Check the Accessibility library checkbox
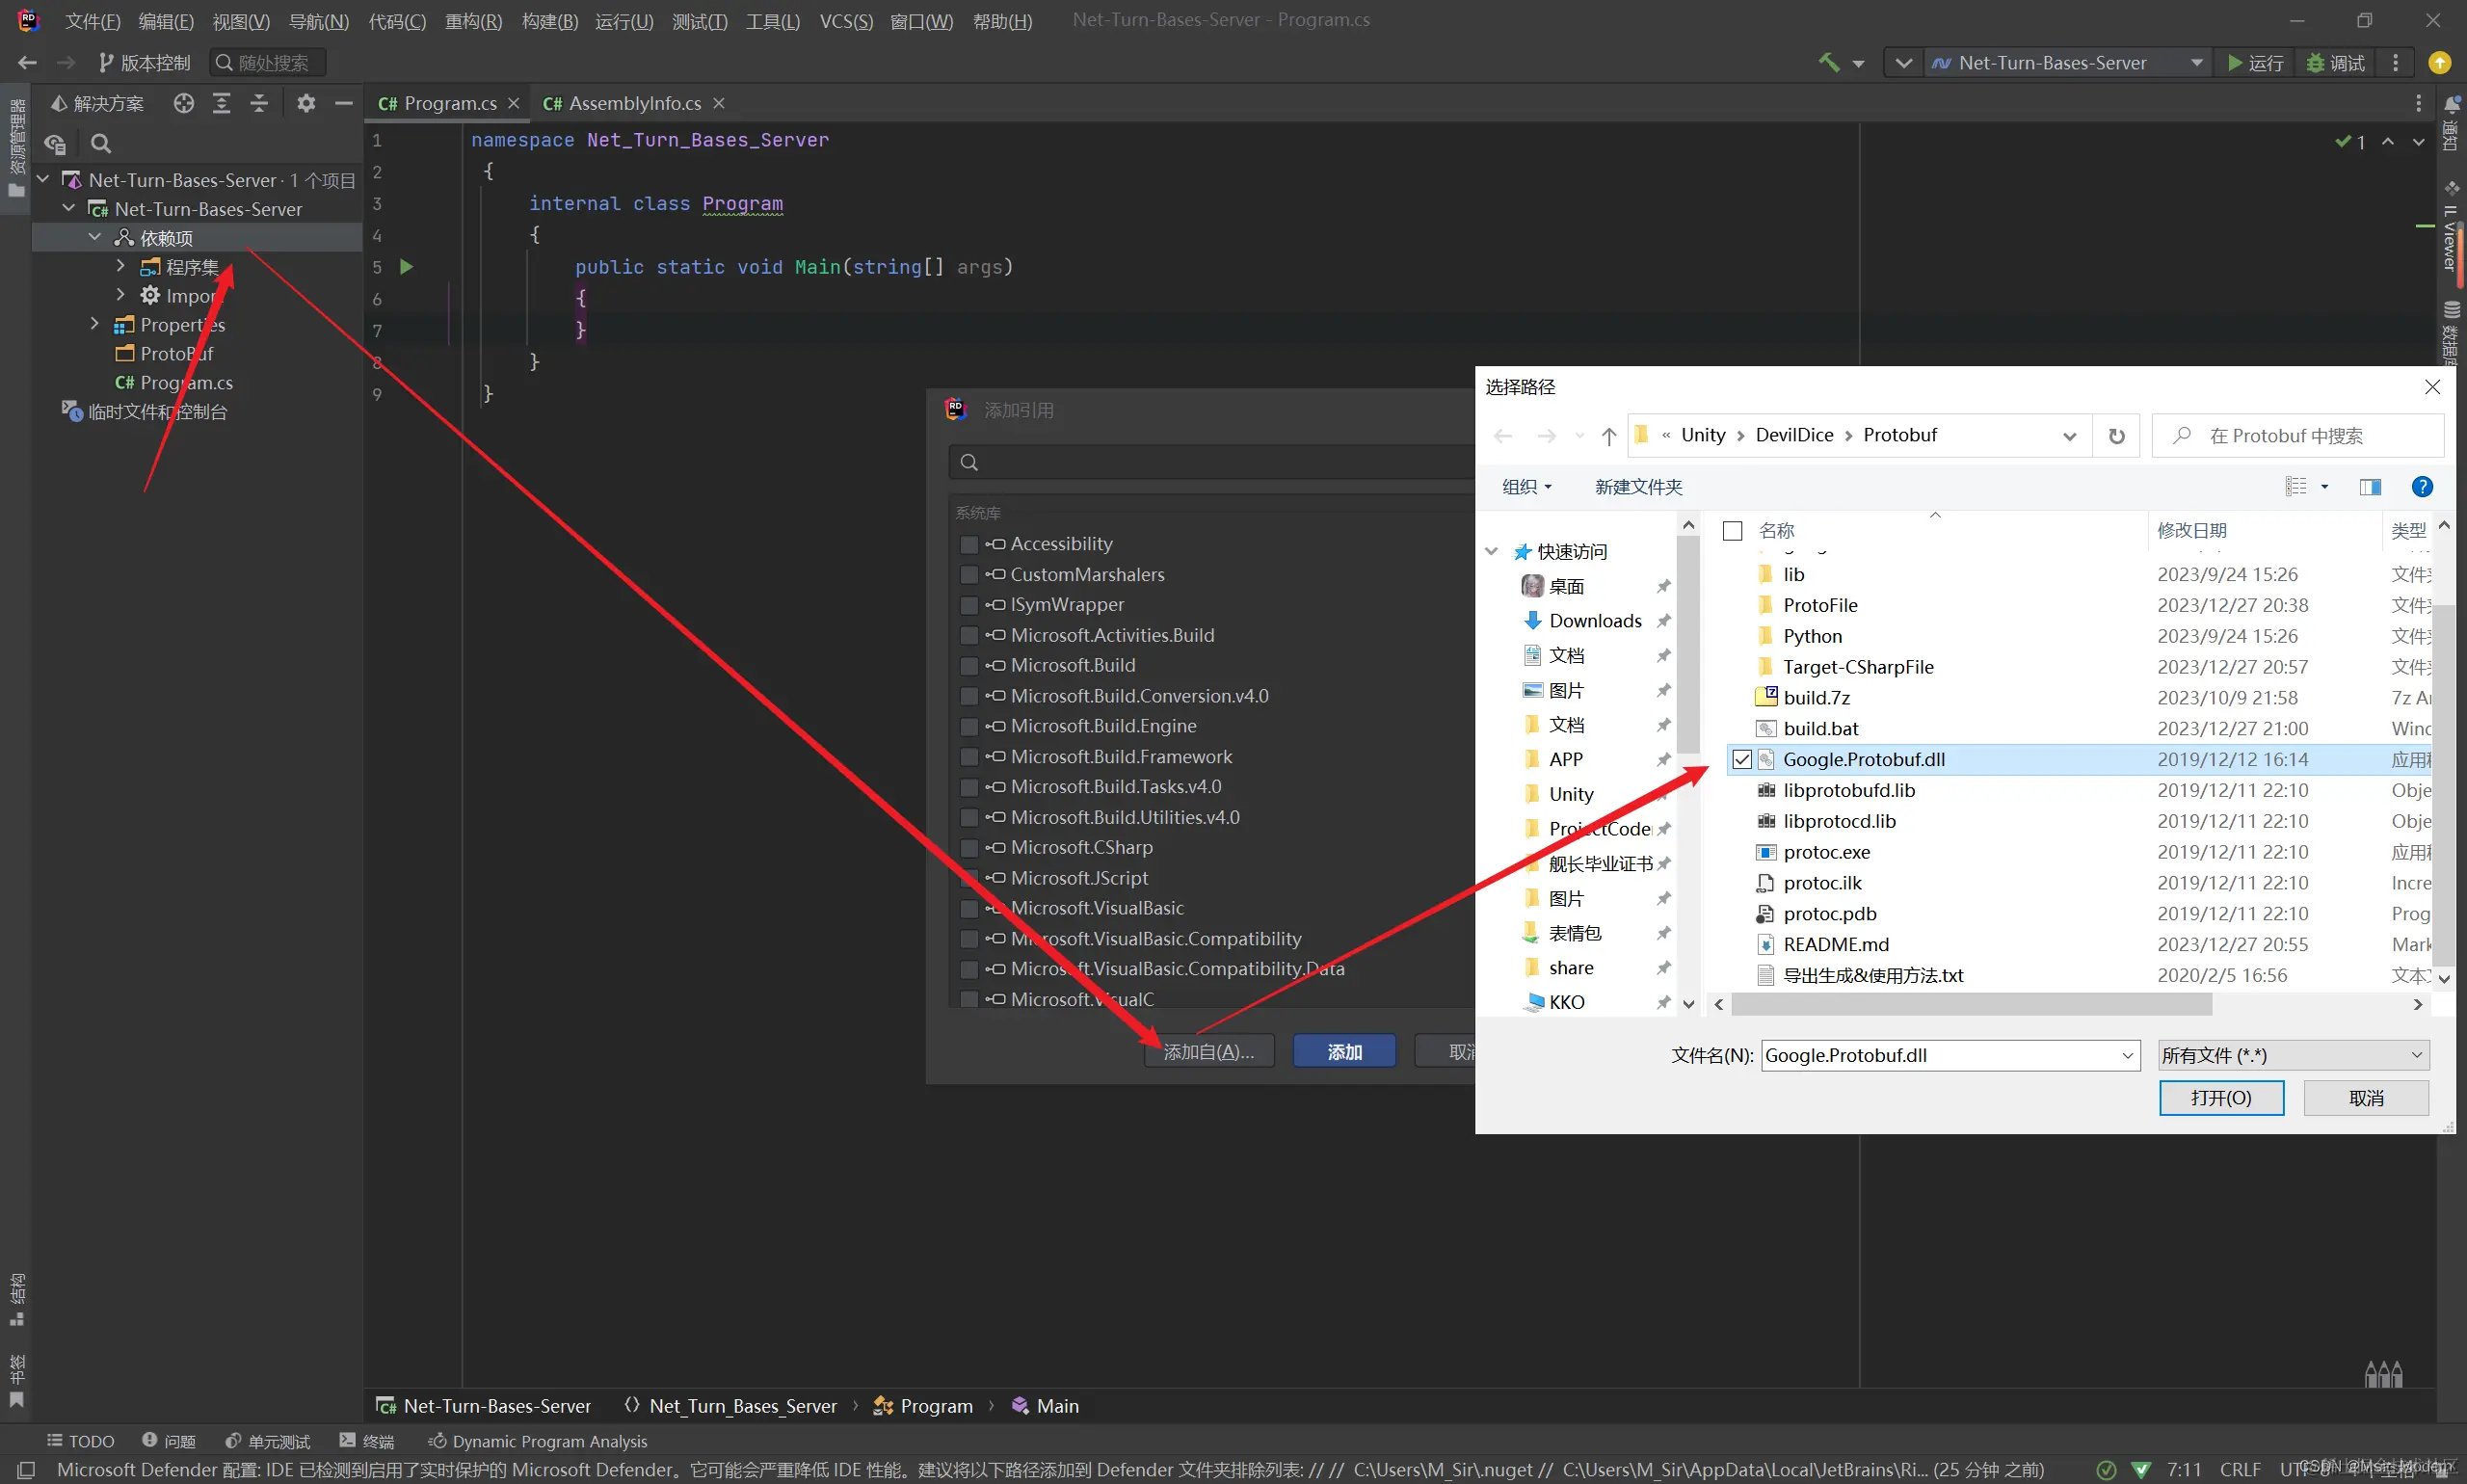The height and width of the screenshot is (1484, 2467). coord(968,545)
